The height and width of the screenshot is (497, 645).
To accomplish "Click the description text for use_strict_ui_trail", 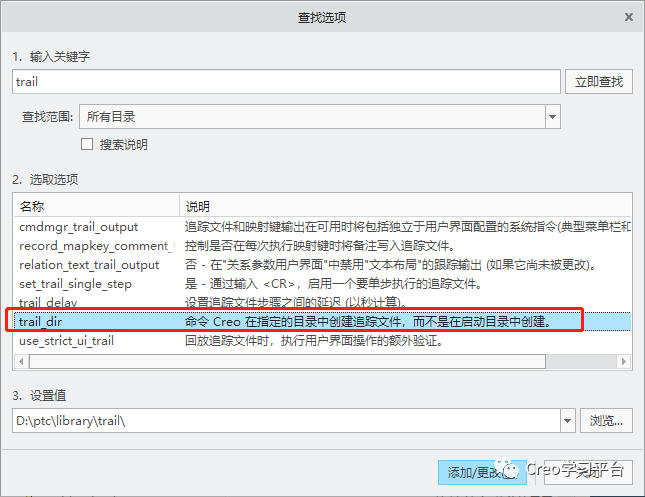I will point(313,341).
